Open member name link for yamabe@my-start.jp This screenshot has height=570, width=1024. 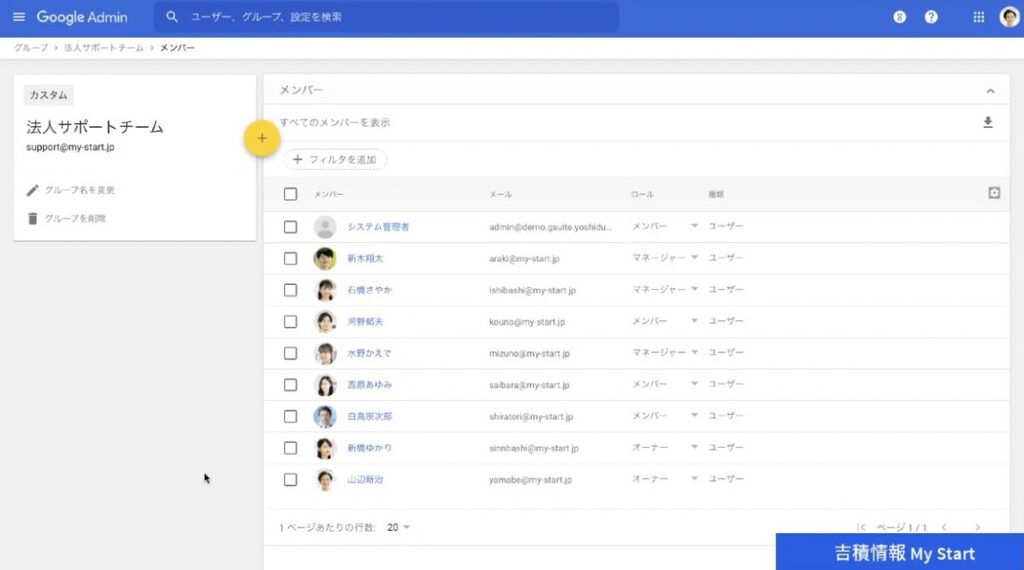[x=365, y=479]
